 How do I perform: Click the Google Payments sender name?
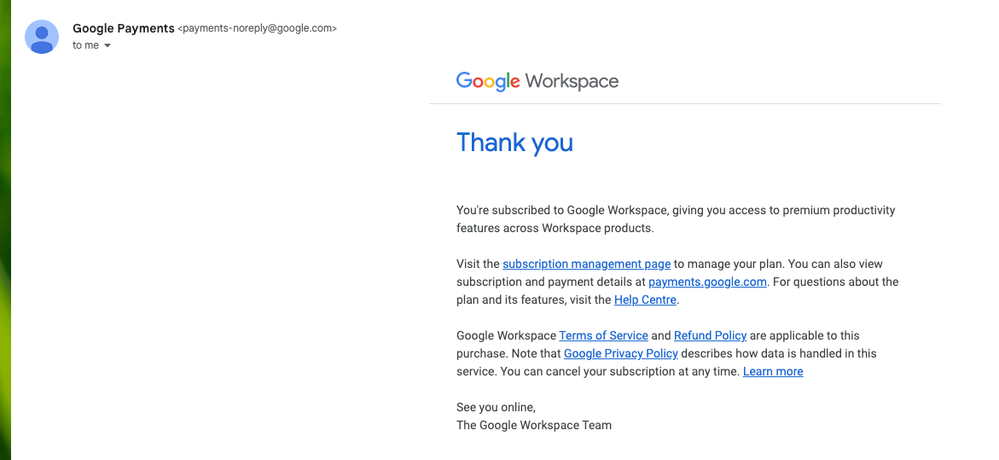124,28
